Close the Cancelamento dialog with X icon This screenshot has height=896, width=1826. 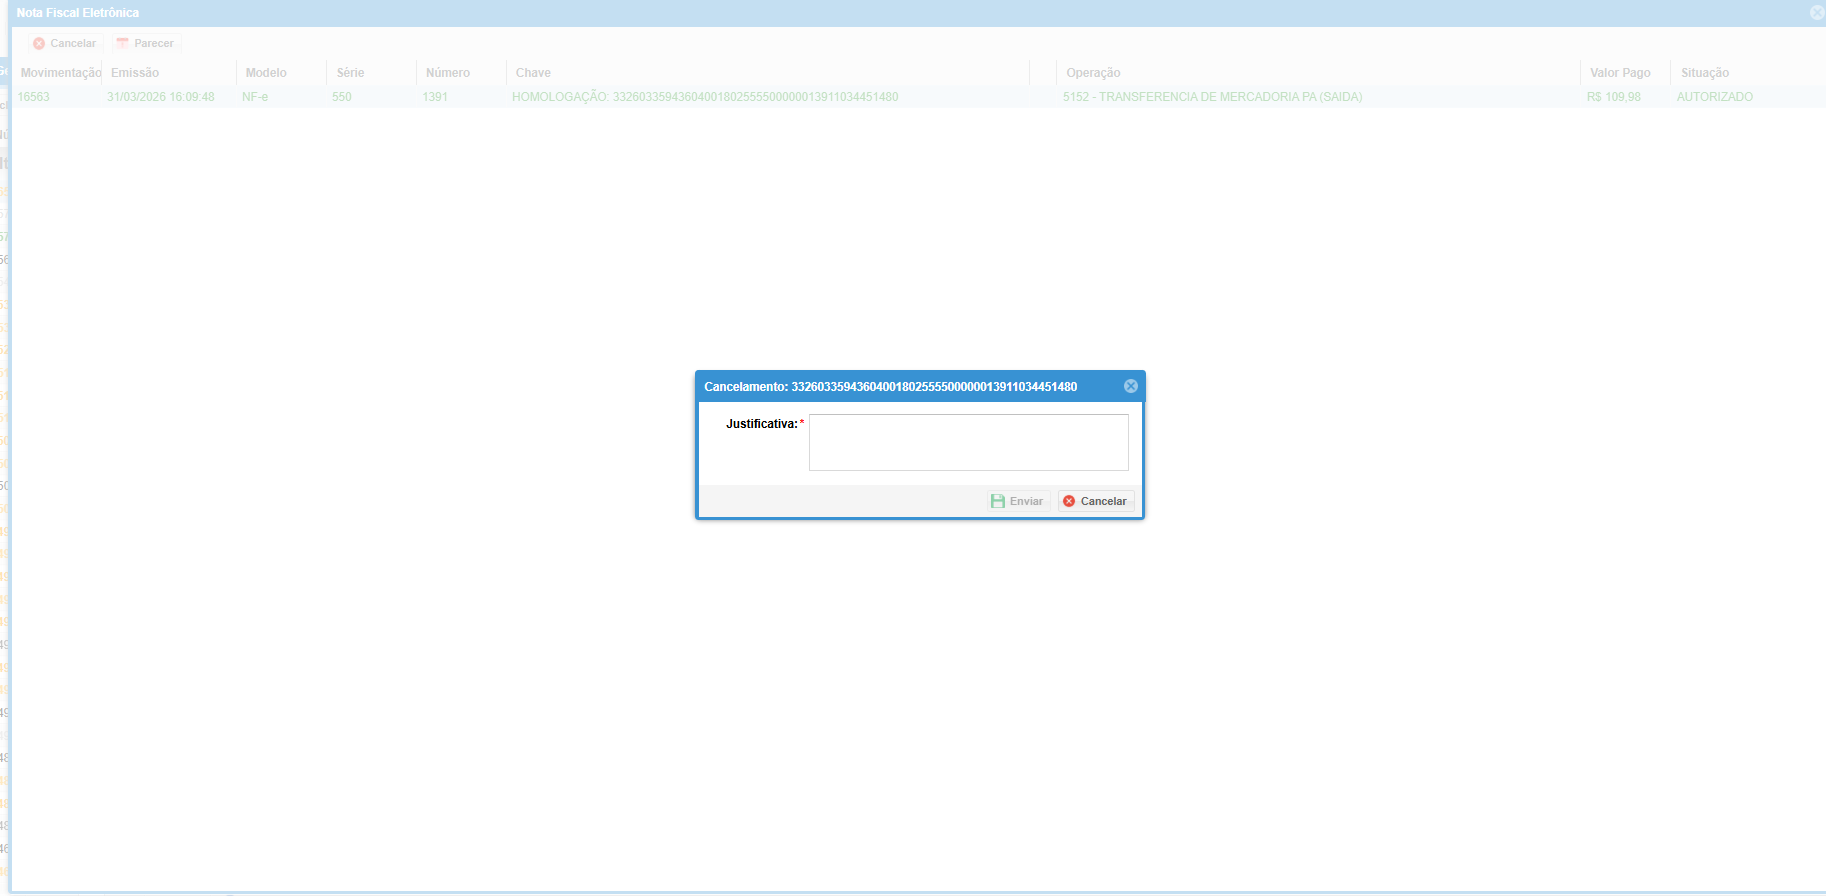point(1130,386)
